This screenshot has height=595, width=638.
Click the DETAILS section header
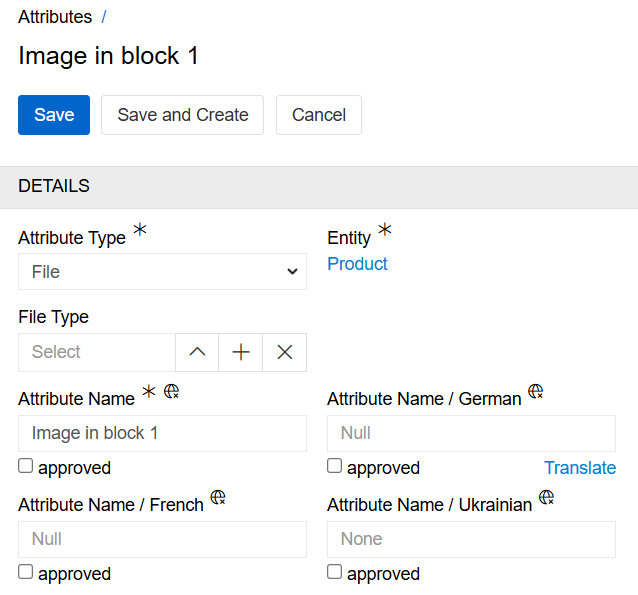[x=54, y=186]
